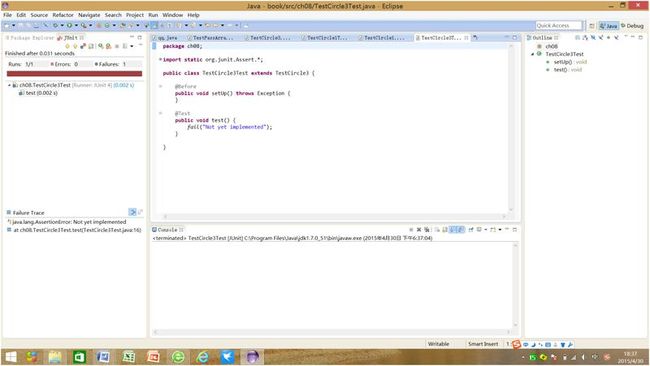Click the Compare Result icon in Failure Trace
Image resolution: width=650 pixels, height=366 pixels.
tap(141, 212)
